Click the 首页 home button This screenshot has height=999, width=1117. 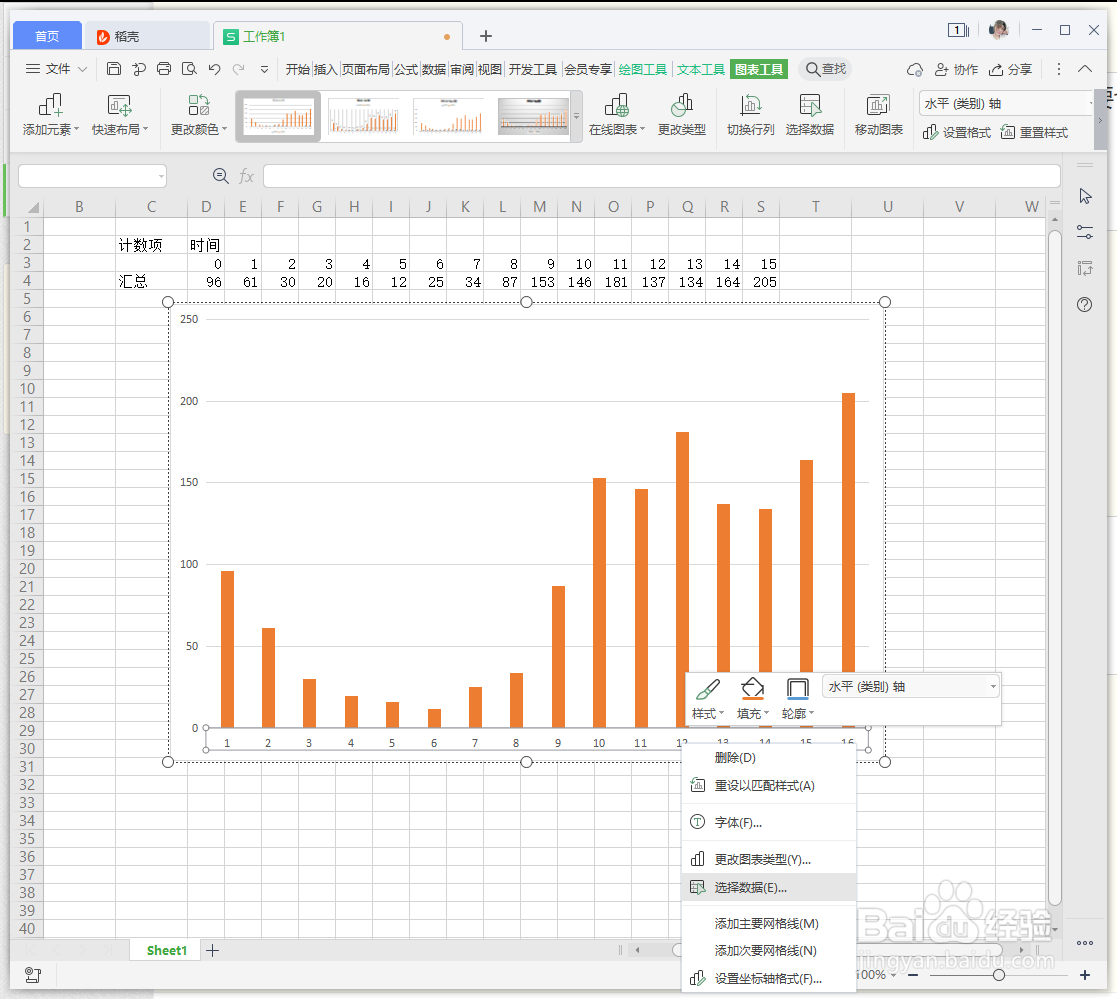pyautogui.click(x=47, y=36)
